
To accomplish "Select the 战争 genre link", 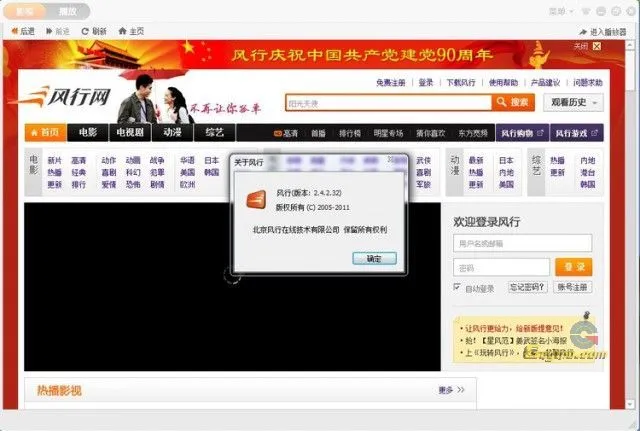I will (x=157, y=160).
